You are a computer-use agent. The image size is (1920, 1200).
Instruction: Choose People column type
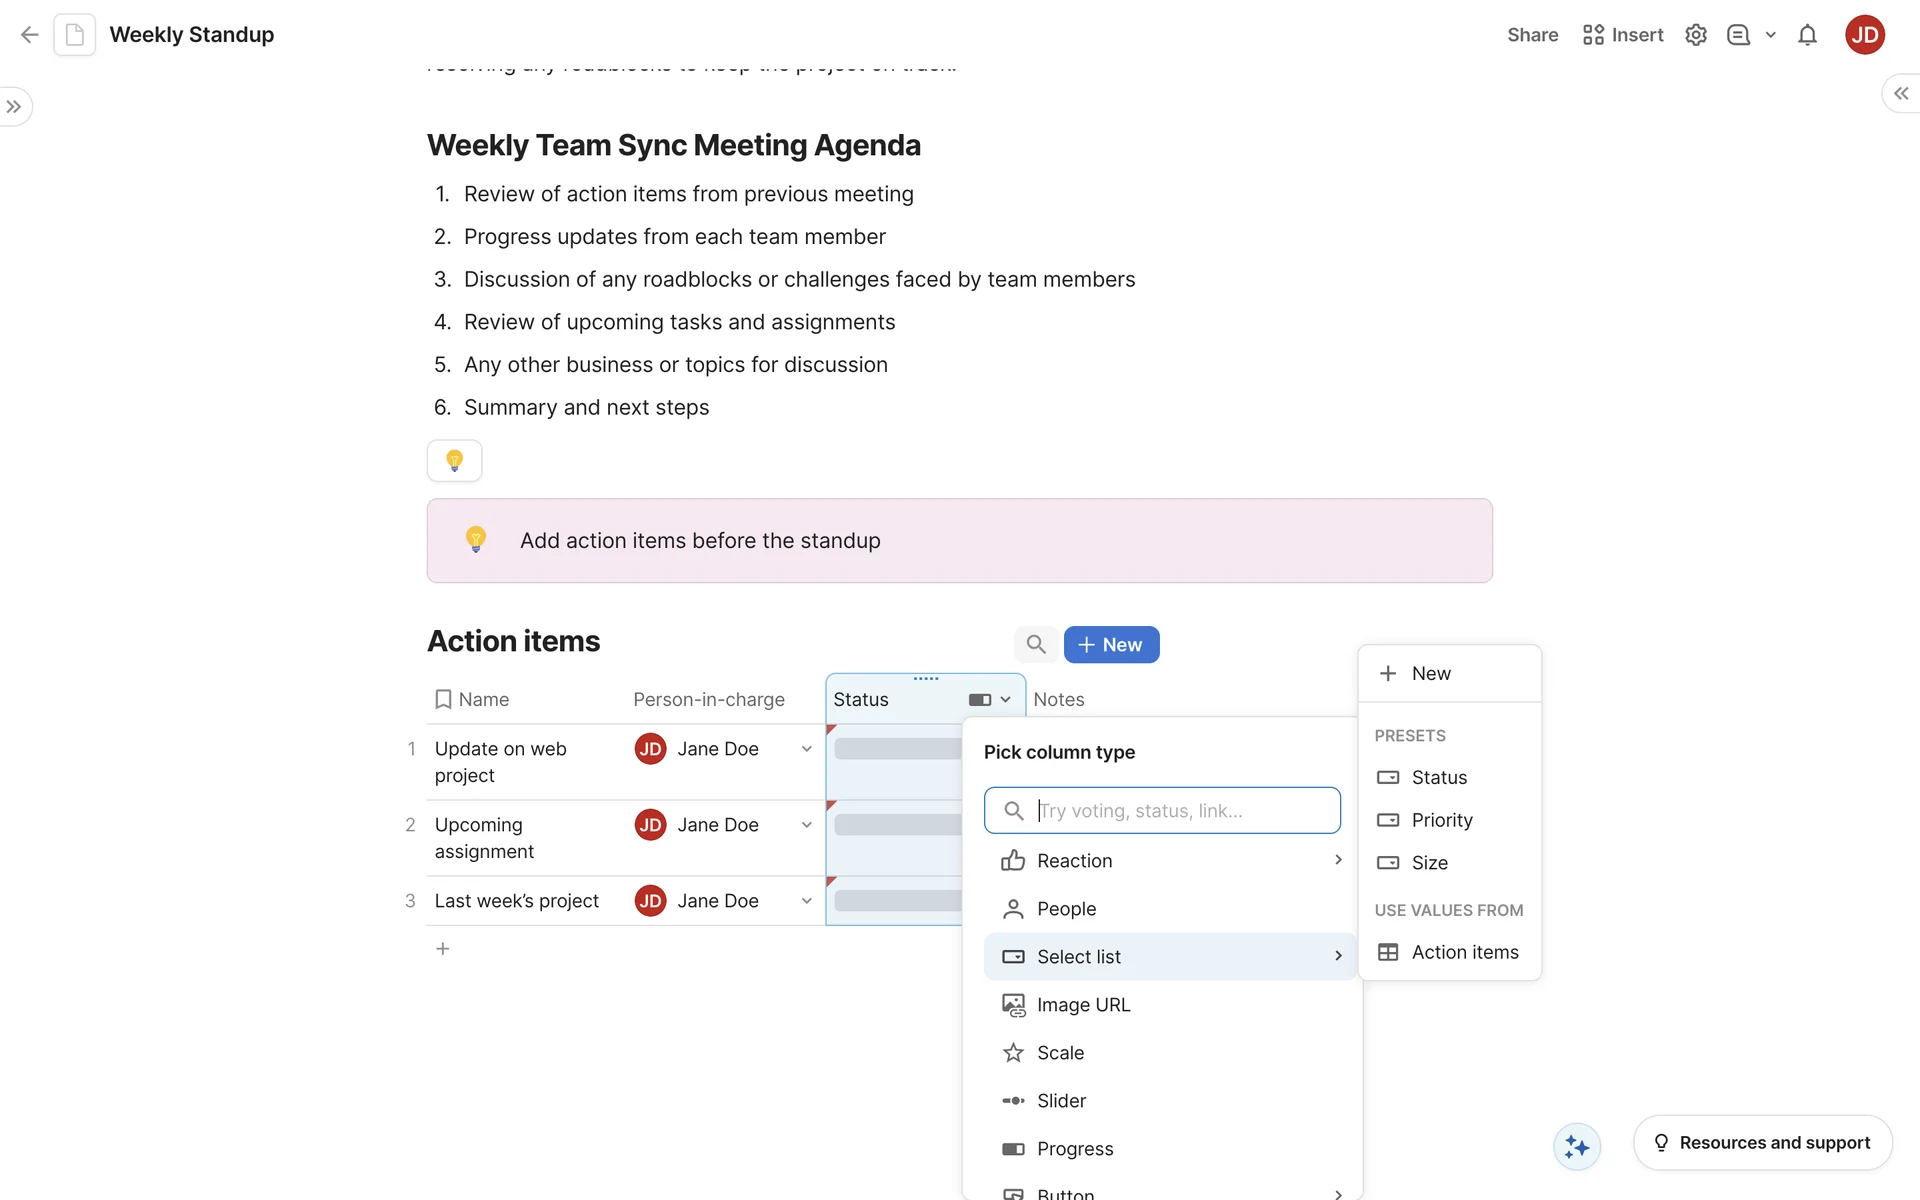[x=1067, y=909]
